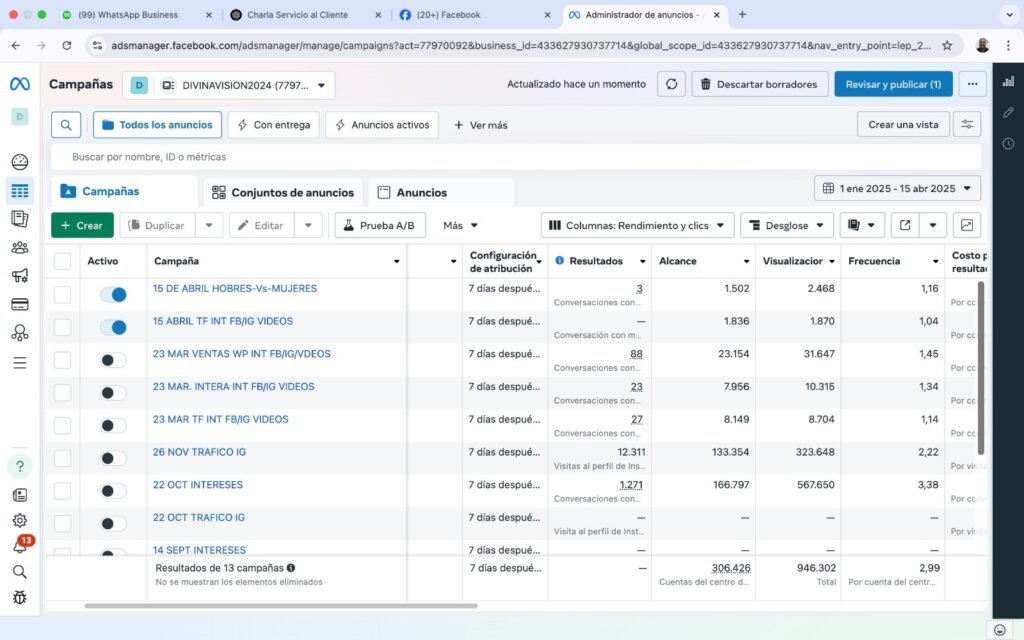Check the box for 15 DE ABRIL HOBRES-Vs-MUJERES row

(62, 295)
